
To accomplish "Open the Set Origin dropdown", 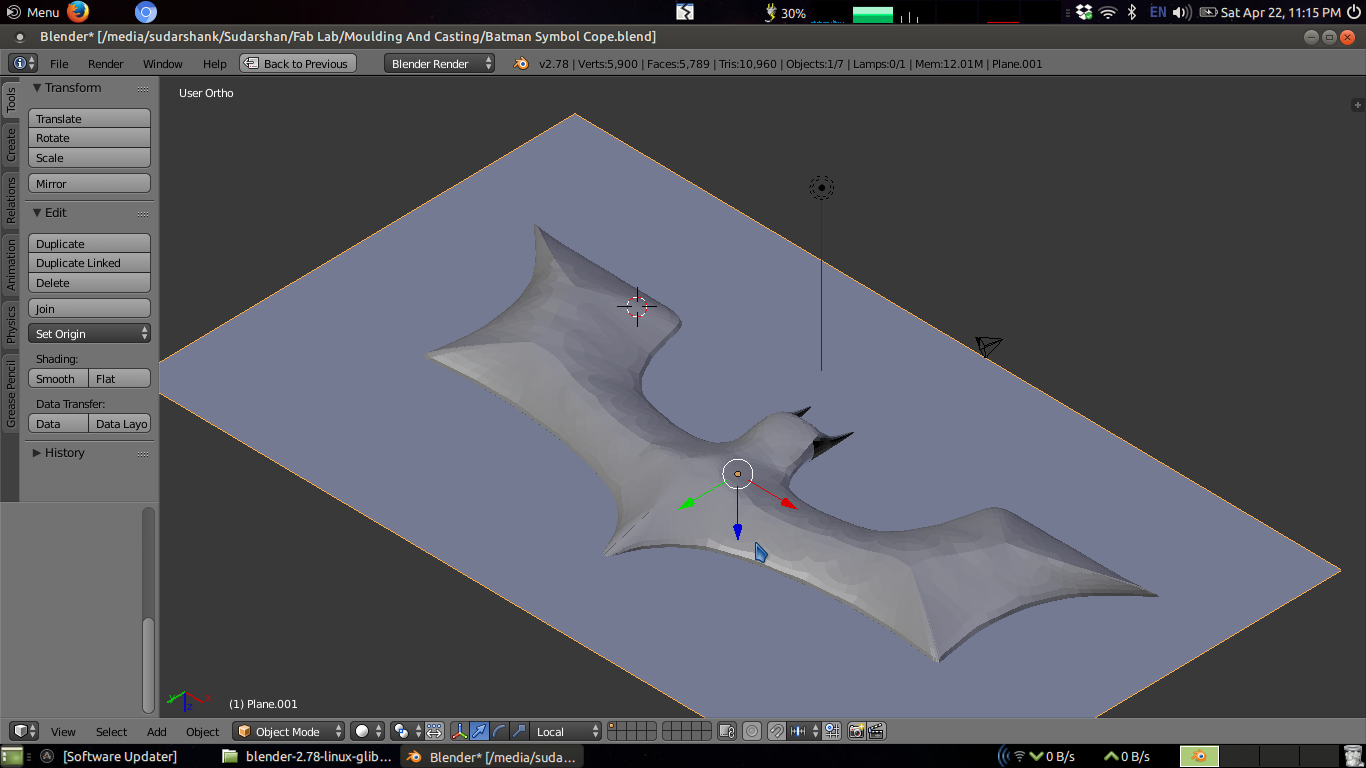I will tap(90, 334).
